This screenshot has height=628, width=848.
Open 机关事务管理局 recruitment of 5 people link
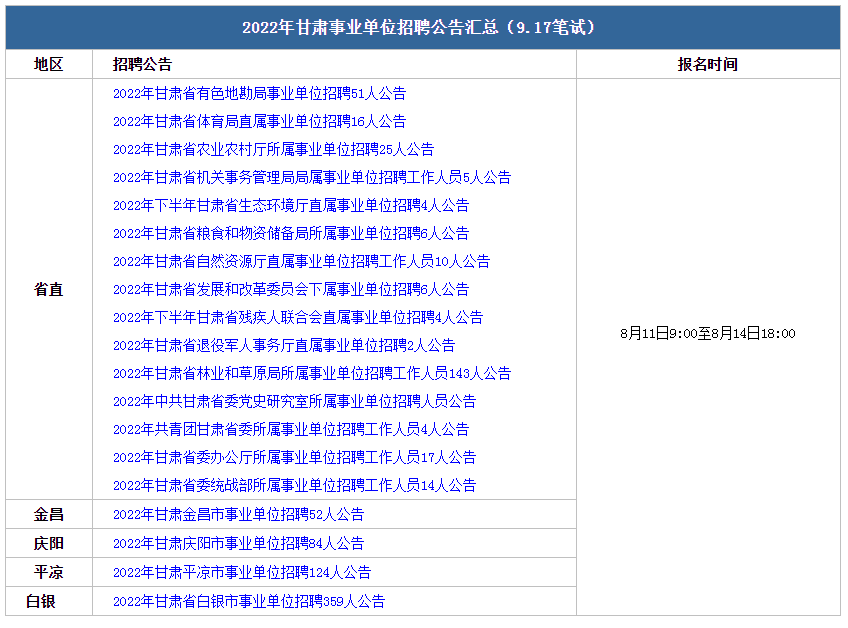[312, 177]
